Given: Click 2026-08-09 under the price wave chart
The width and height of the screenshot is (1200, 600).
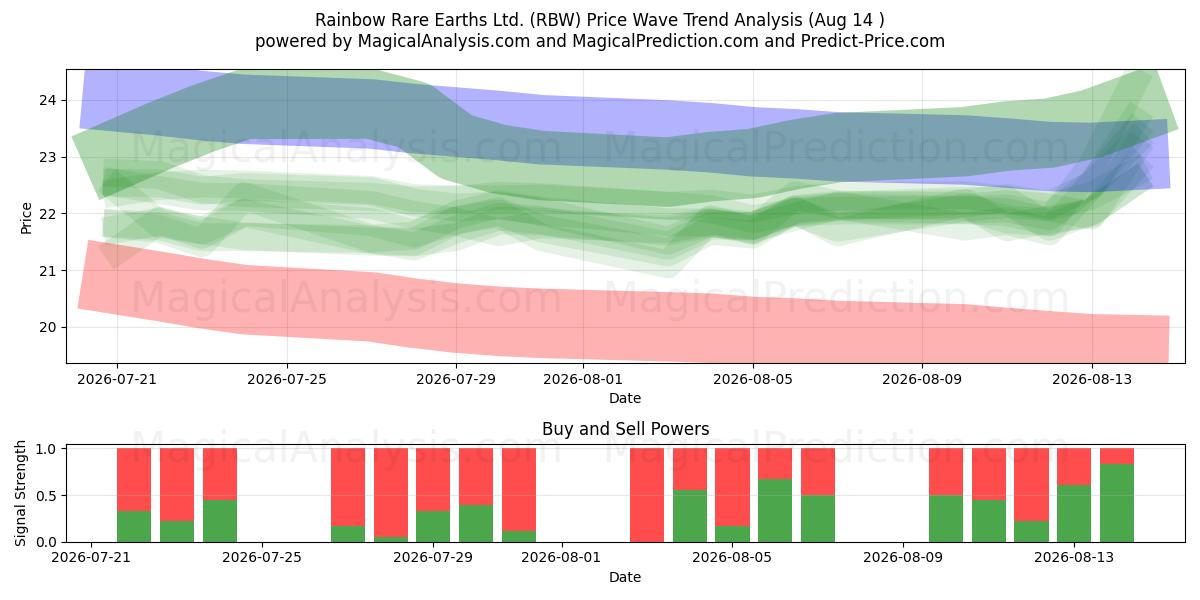Looking at the screenshot, I should (x=922, y=380).
